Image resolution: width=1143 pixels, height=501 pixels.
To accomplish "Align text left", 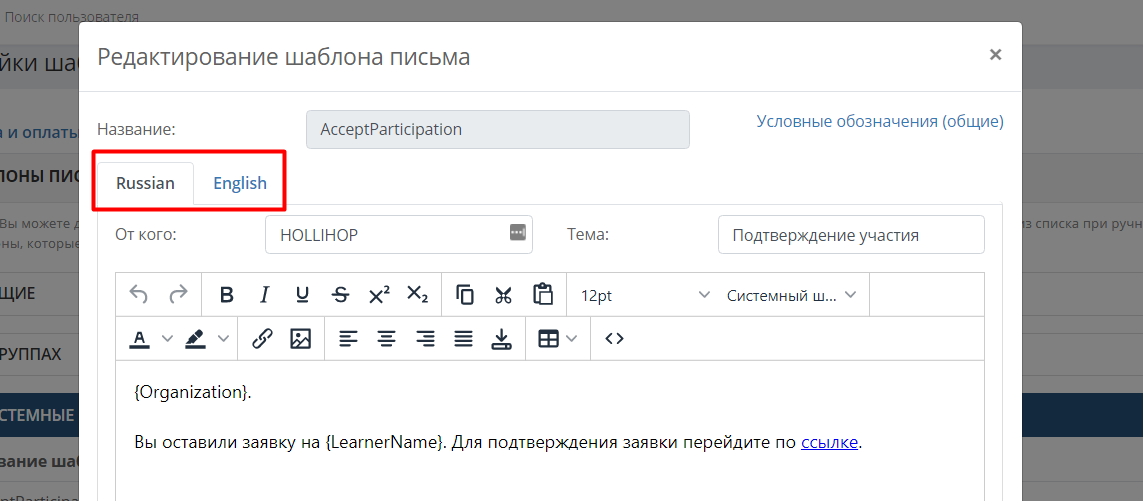I will pyautogui.click(x=349, y=338).
